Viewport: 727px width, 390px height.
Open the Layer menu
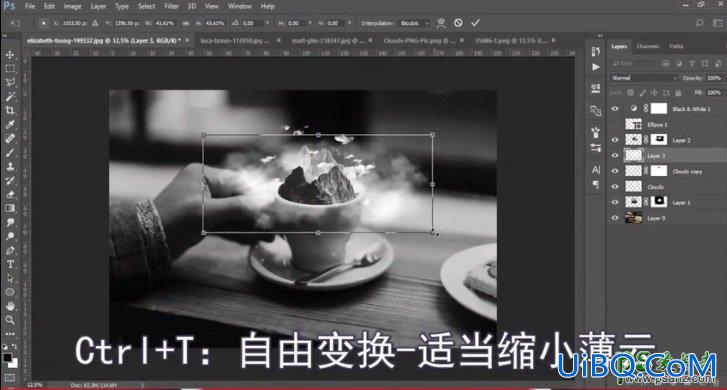(x=98, y=6)
